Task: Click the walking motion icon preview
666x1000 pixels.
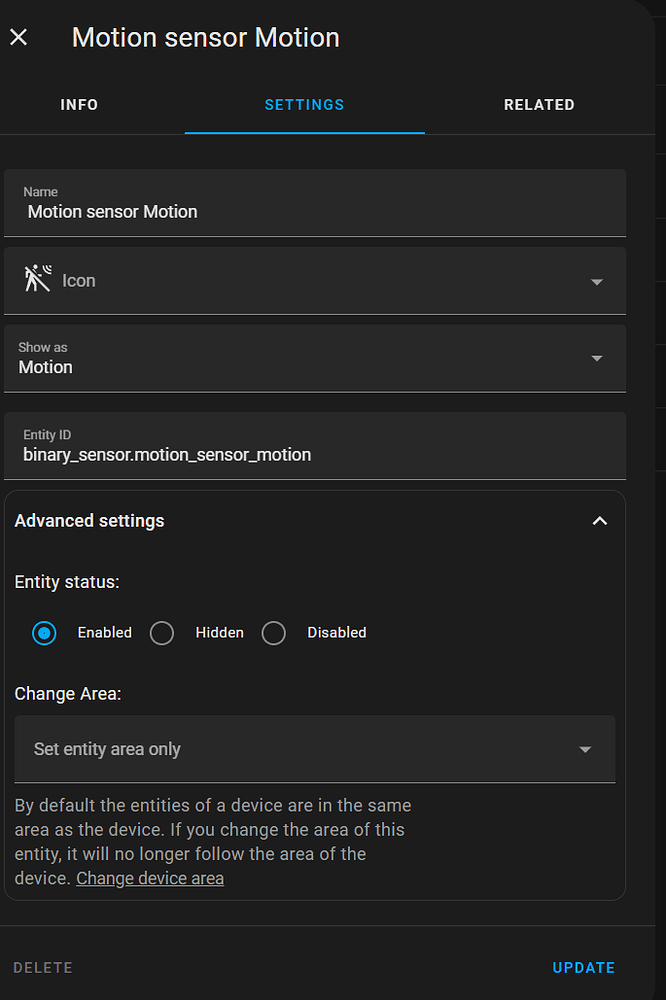Action: 37,280
